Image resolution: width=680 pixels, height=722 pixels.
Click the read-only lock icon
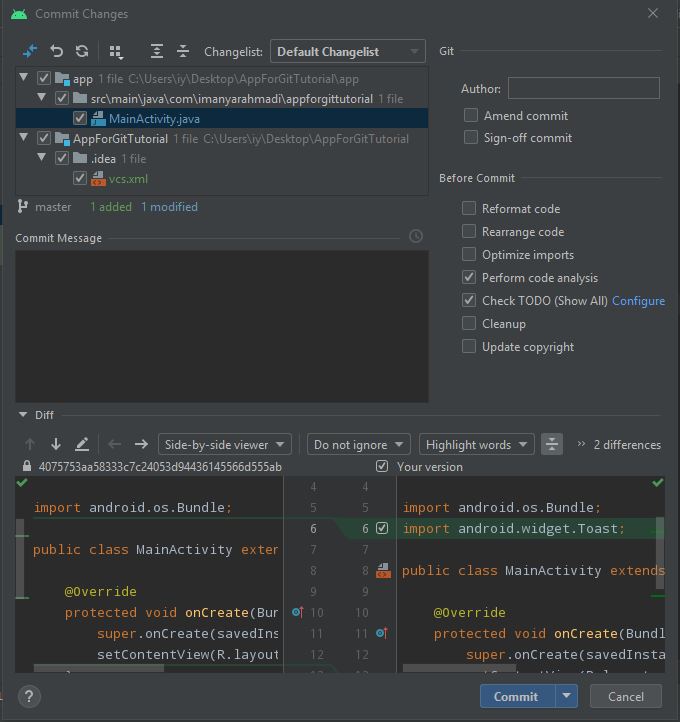(x=27, y=466)
